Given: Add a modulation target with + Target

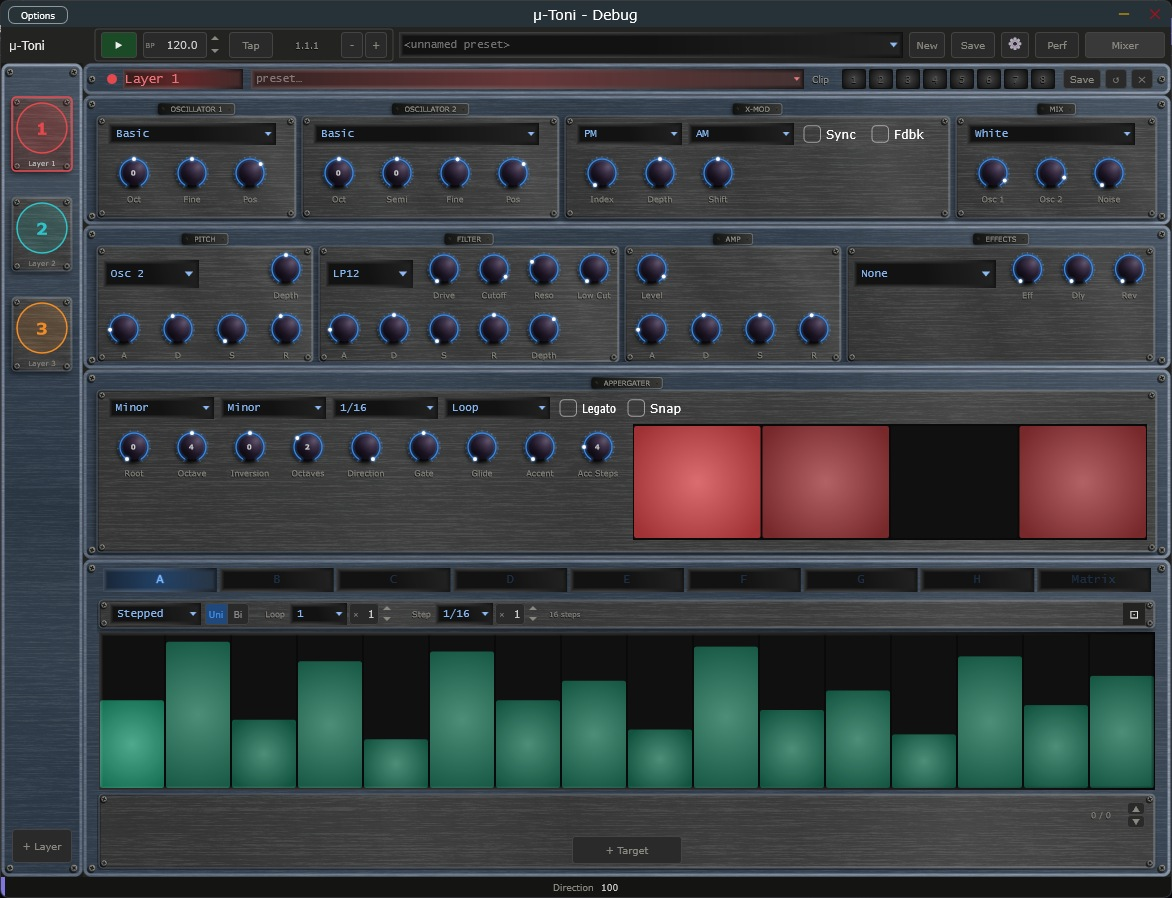Looking at the screenshot, I should click(x=626, y=850).
